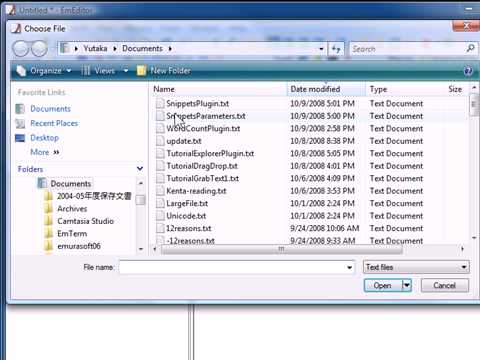Click the Open button

click(383, 285)
